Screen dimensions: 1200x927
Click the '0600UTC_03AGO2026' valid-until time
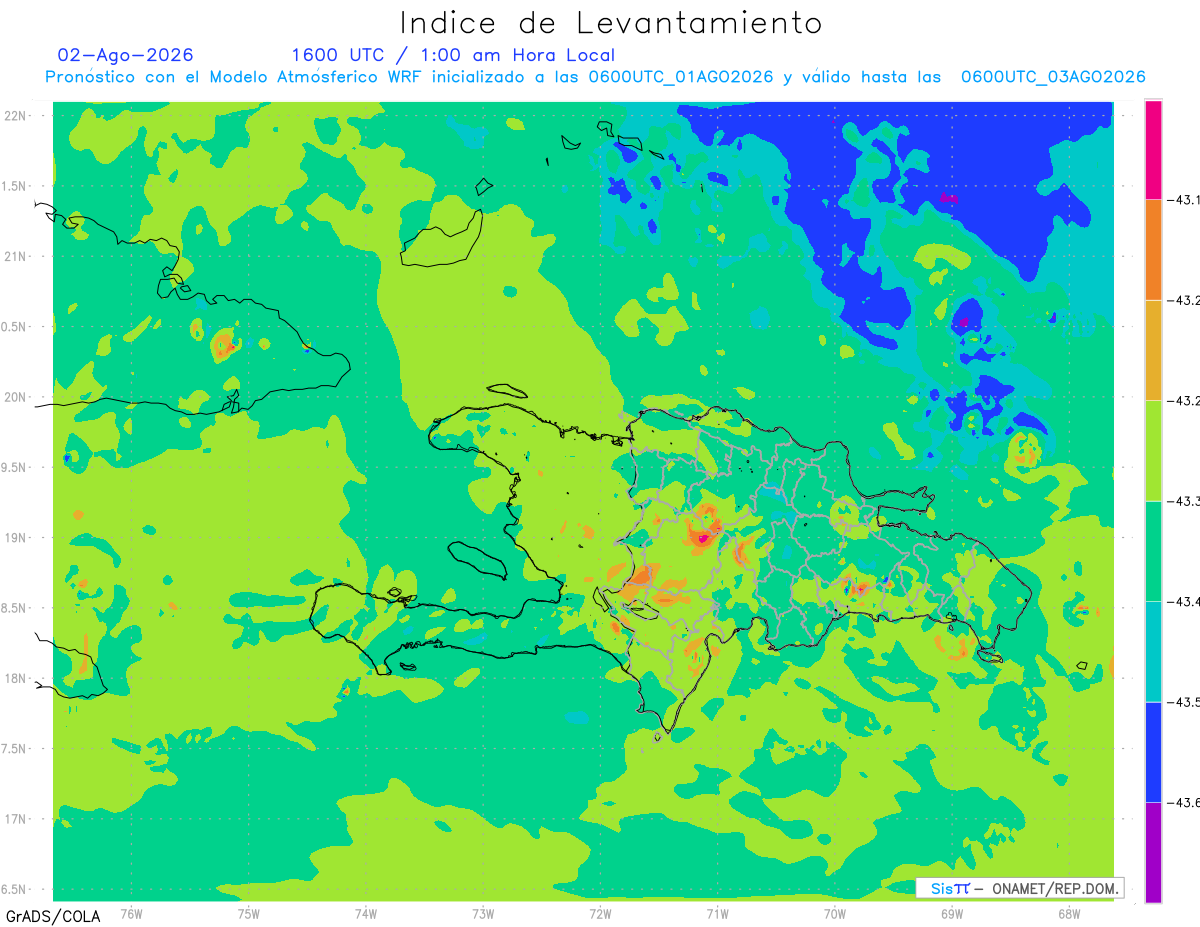point(1053,77)
